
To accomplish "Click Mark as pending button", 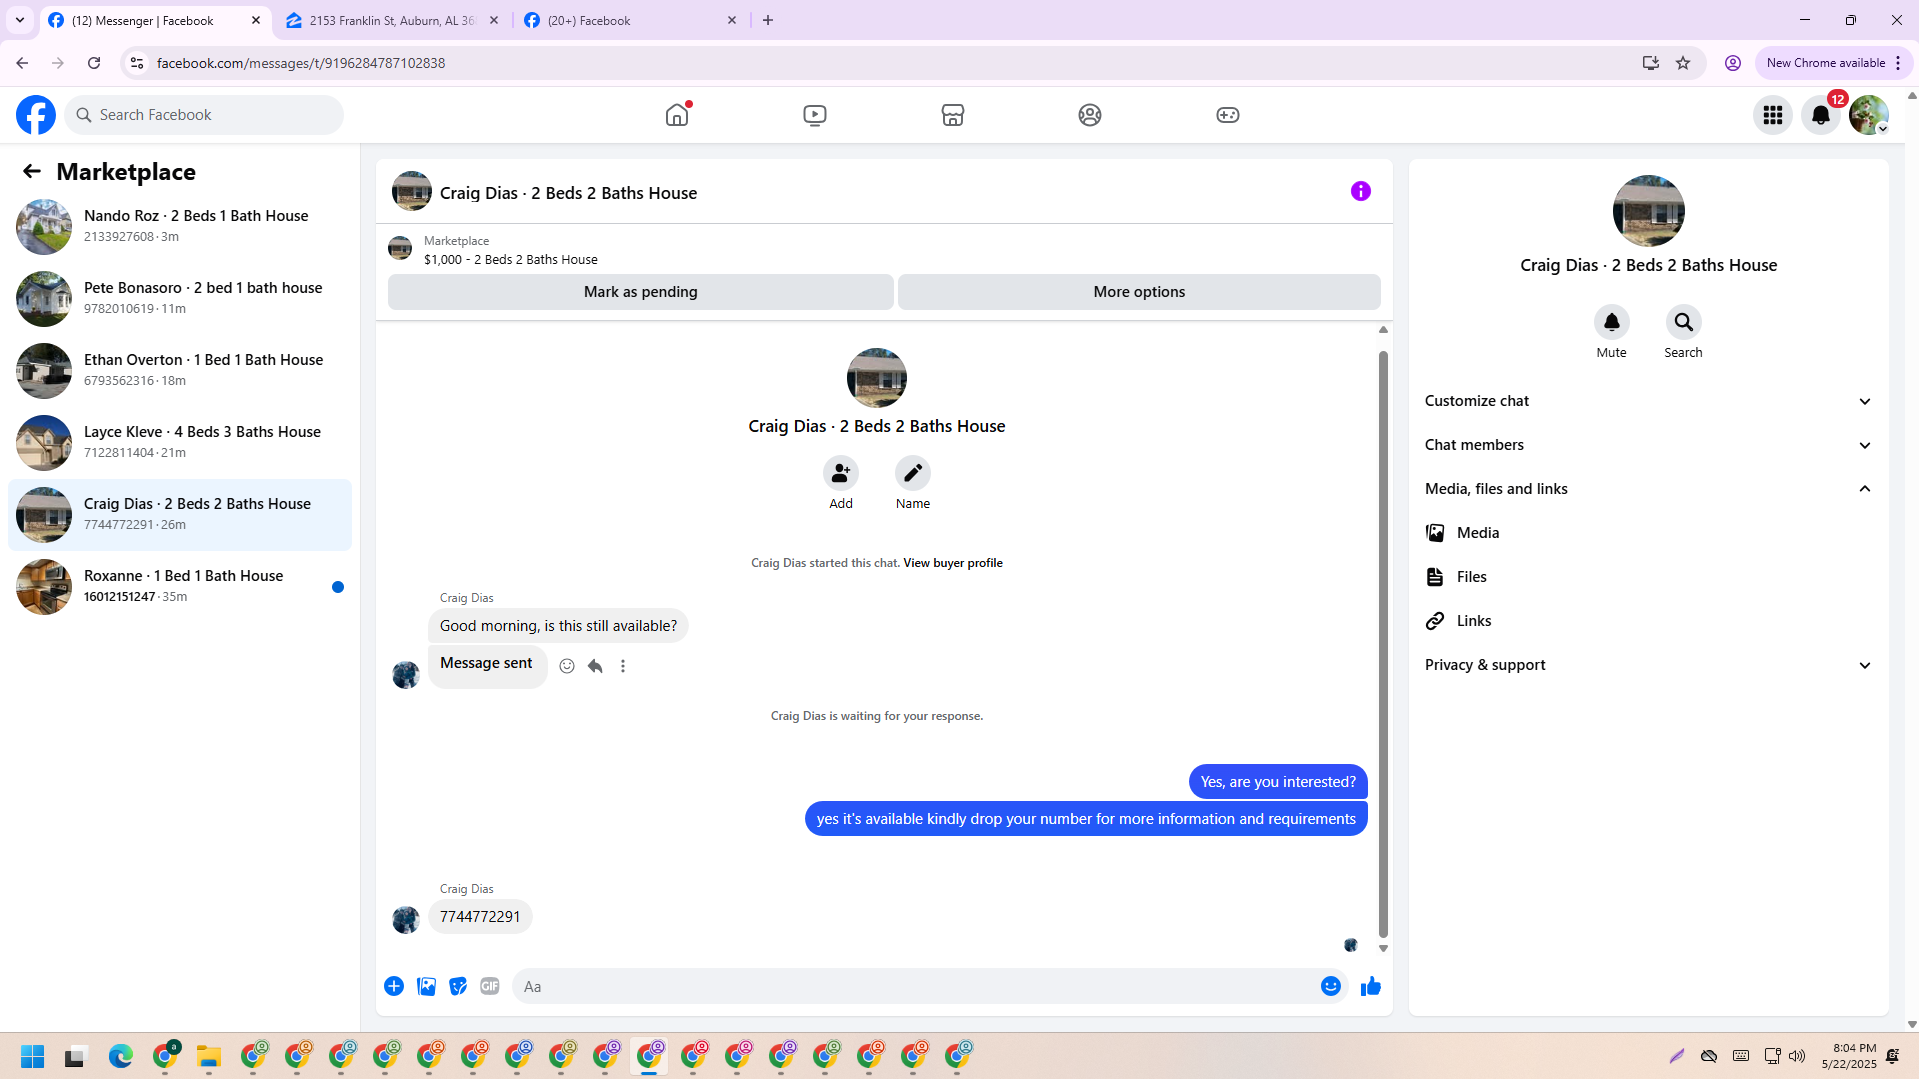I will pyautogui.click(x=641, y=292).
